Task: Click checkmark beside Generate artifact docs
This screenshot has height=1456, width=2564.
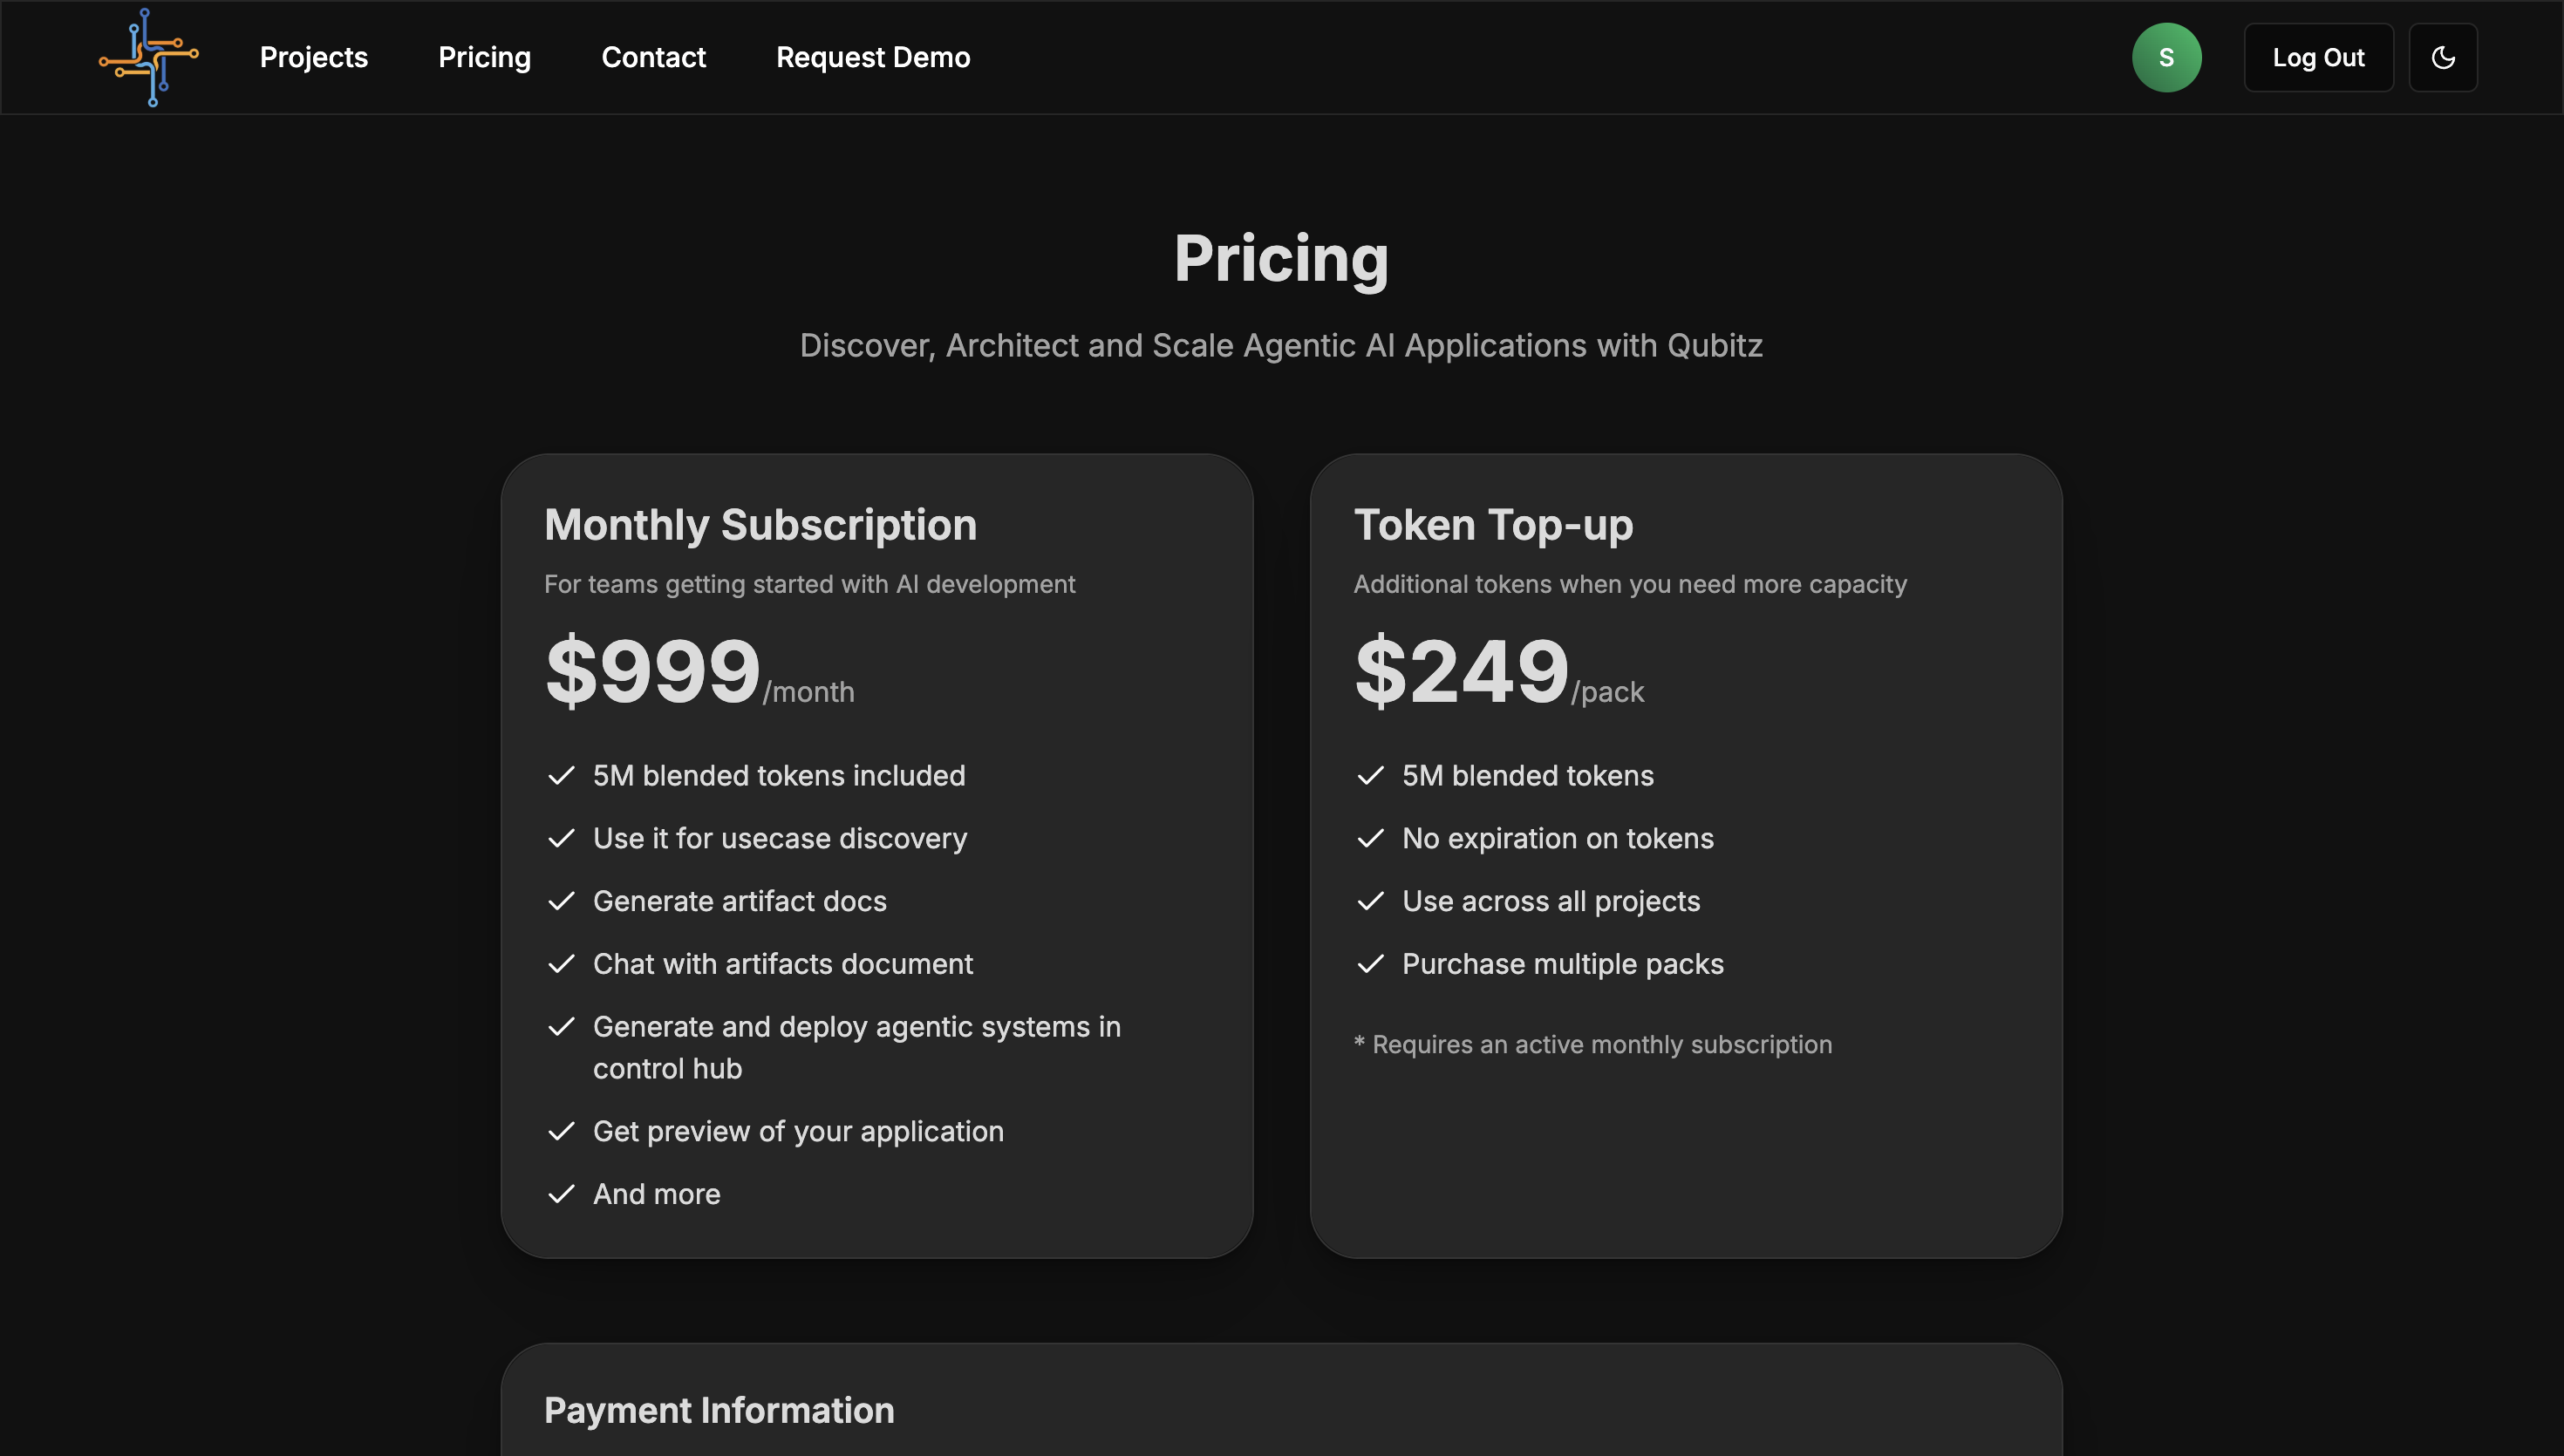Action: 561,901
